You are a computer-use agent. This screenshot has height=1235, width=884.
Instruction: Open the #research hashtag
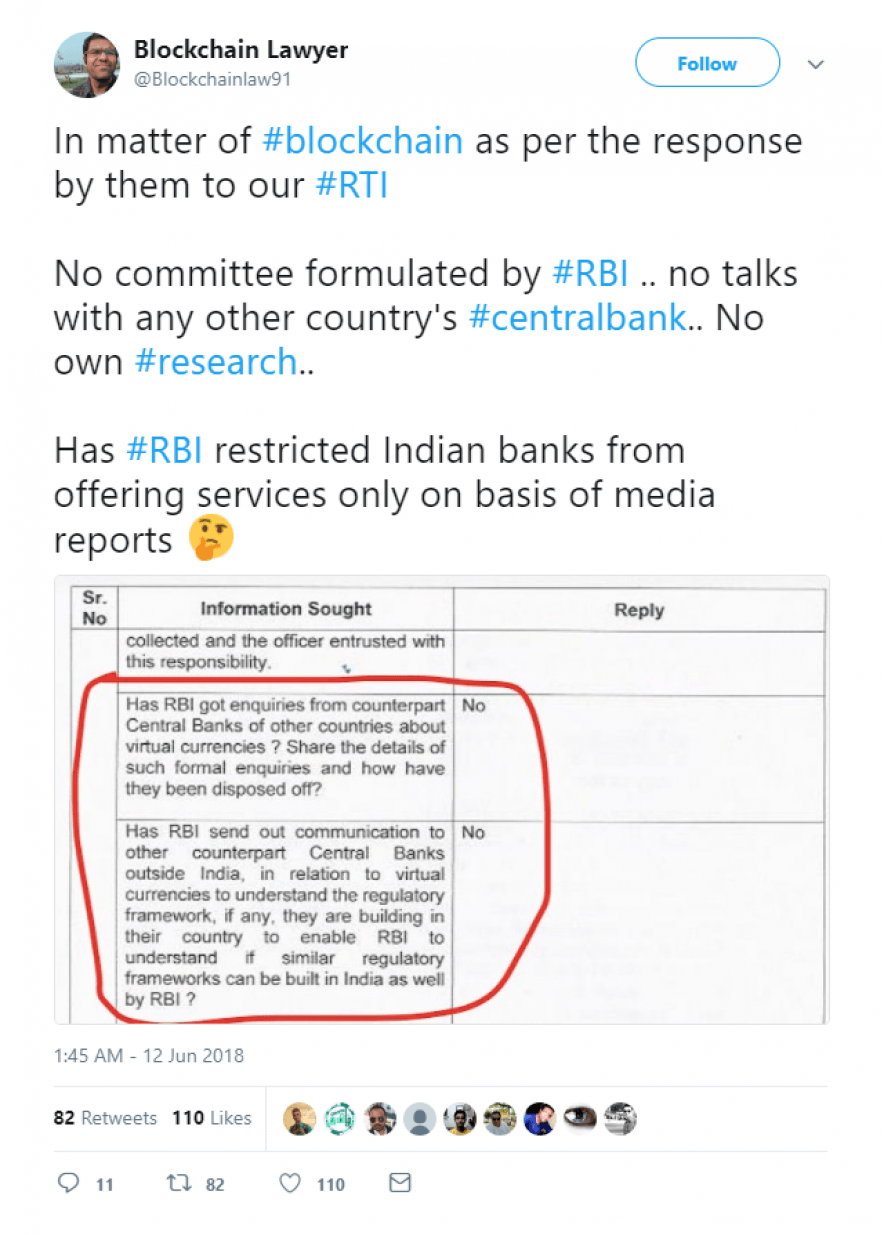216,362
